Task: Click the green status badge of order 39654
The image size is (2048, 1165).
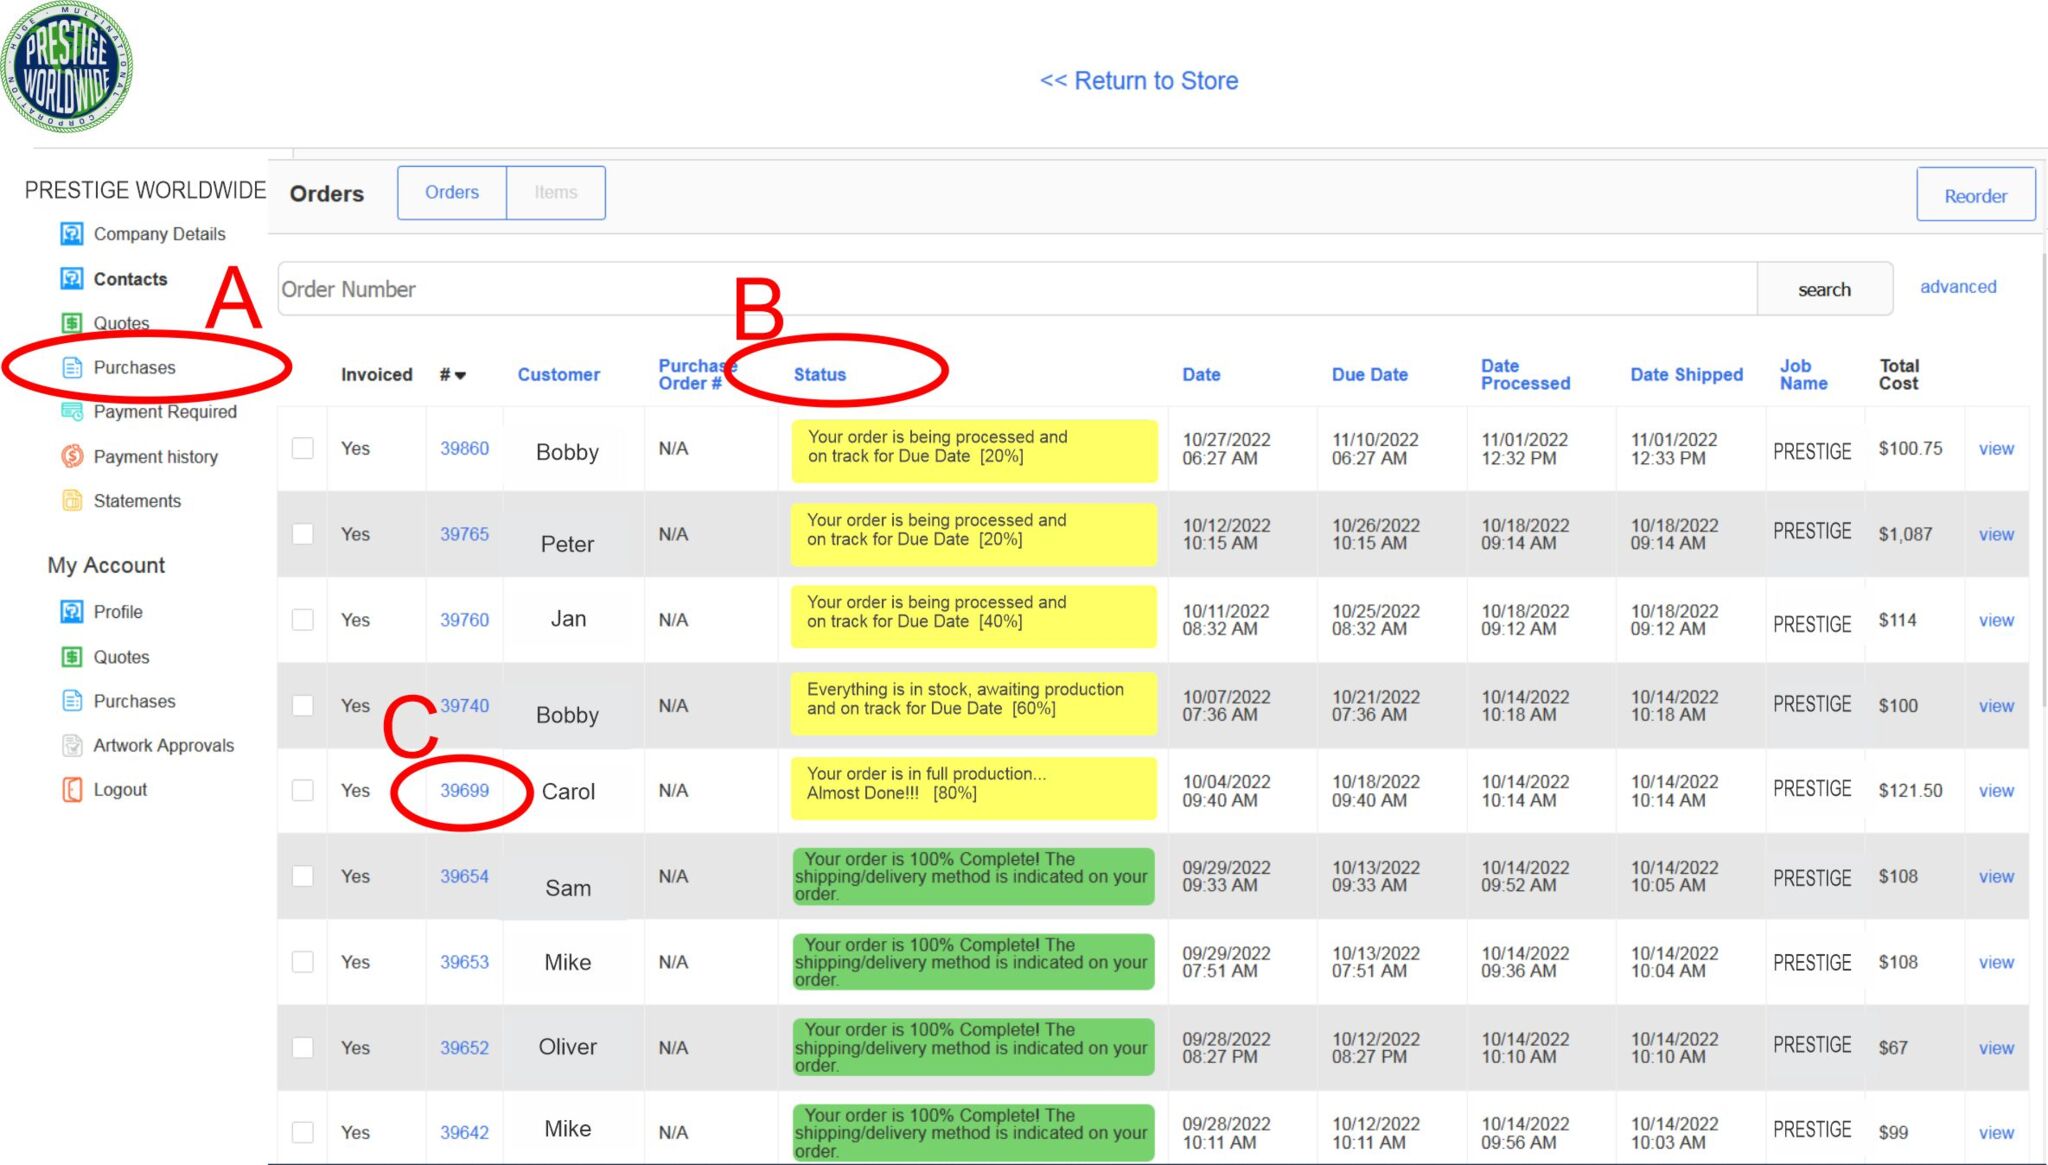Action: click(x=973, y=877)
